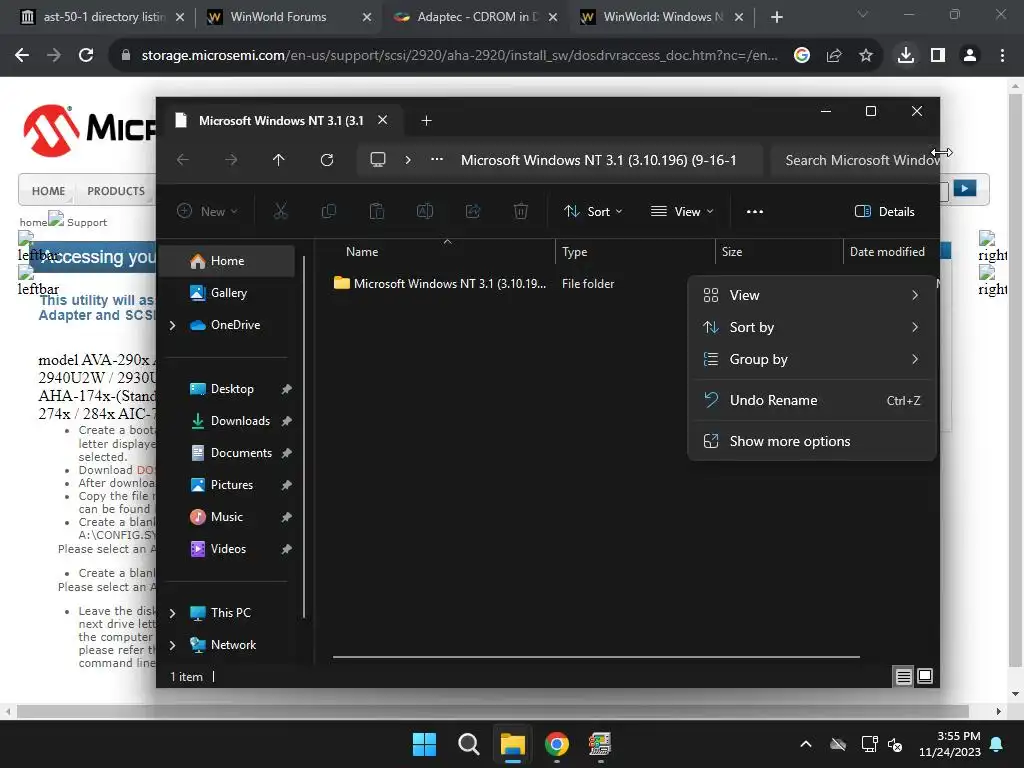Toggle Chrome side panel icon
The width and height of the screenshot is (1024, 768).
(938, 56)
